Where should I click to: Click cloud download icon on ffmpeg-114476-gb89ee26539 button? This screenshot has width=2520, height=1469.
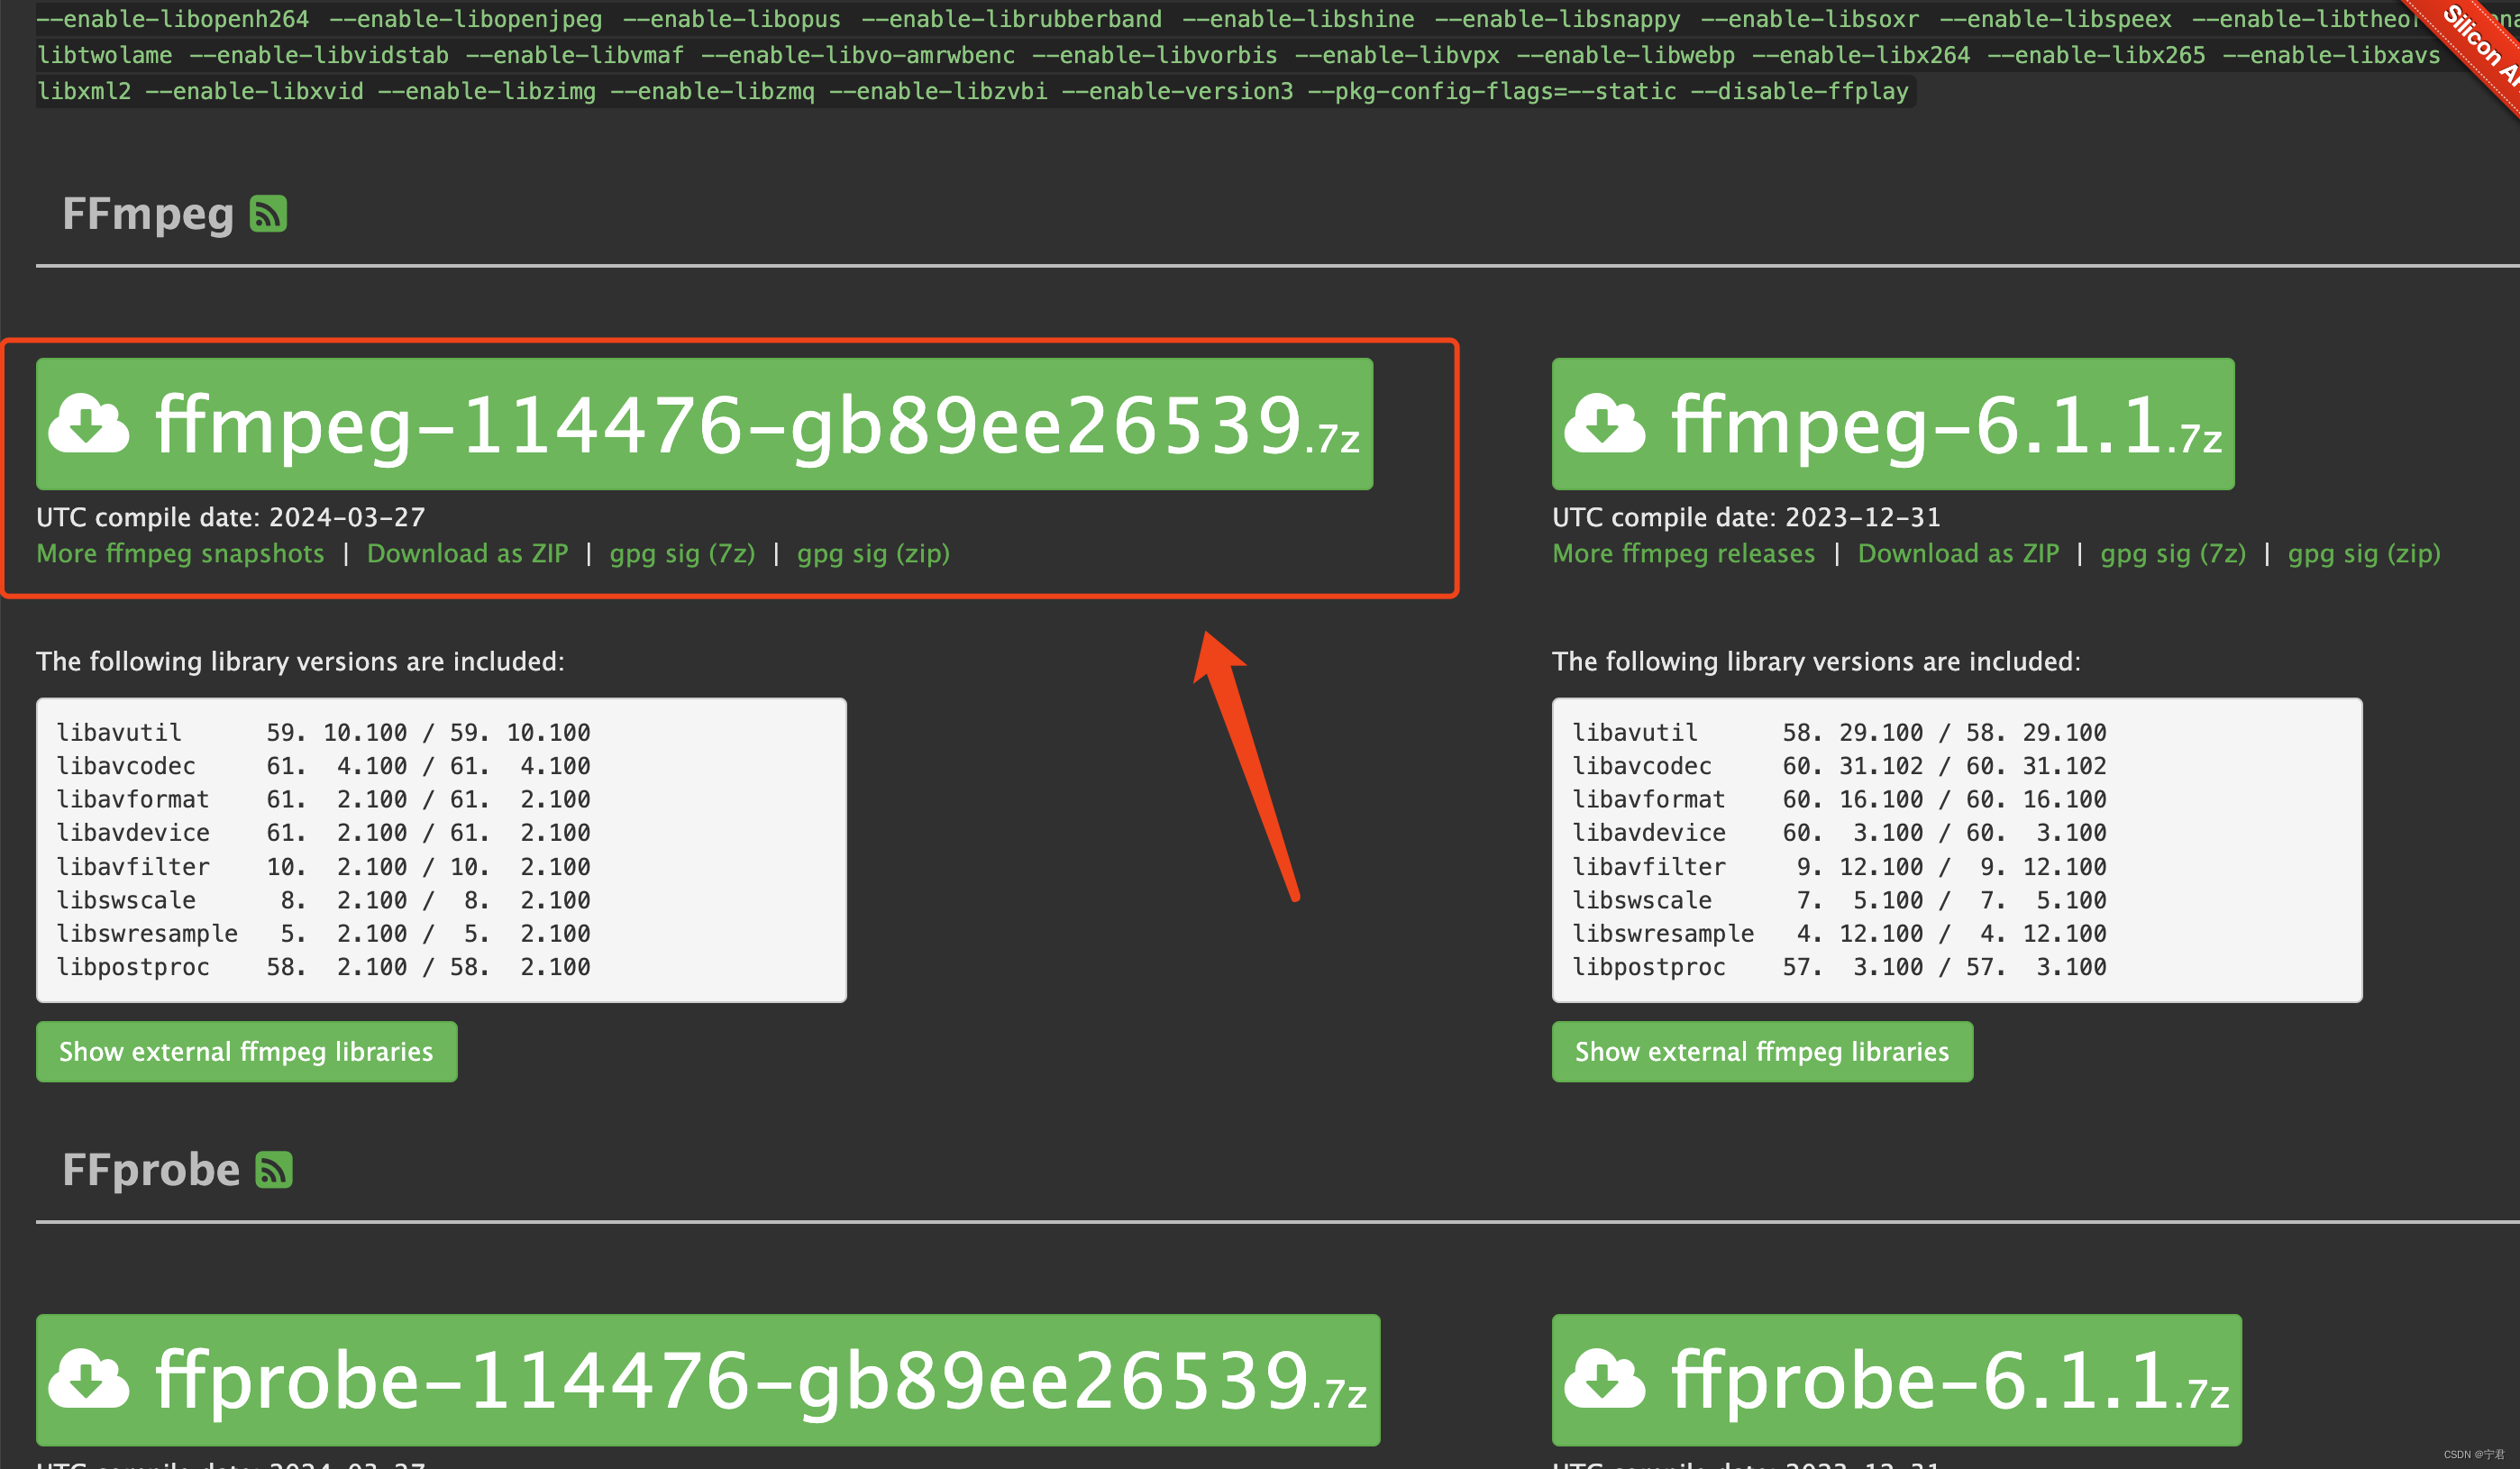point(89,424)
